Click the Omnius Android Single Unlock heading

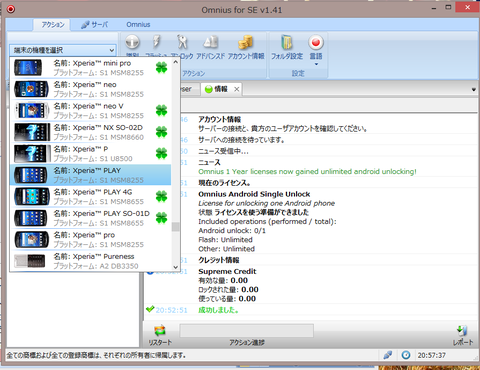click(254, 194)
